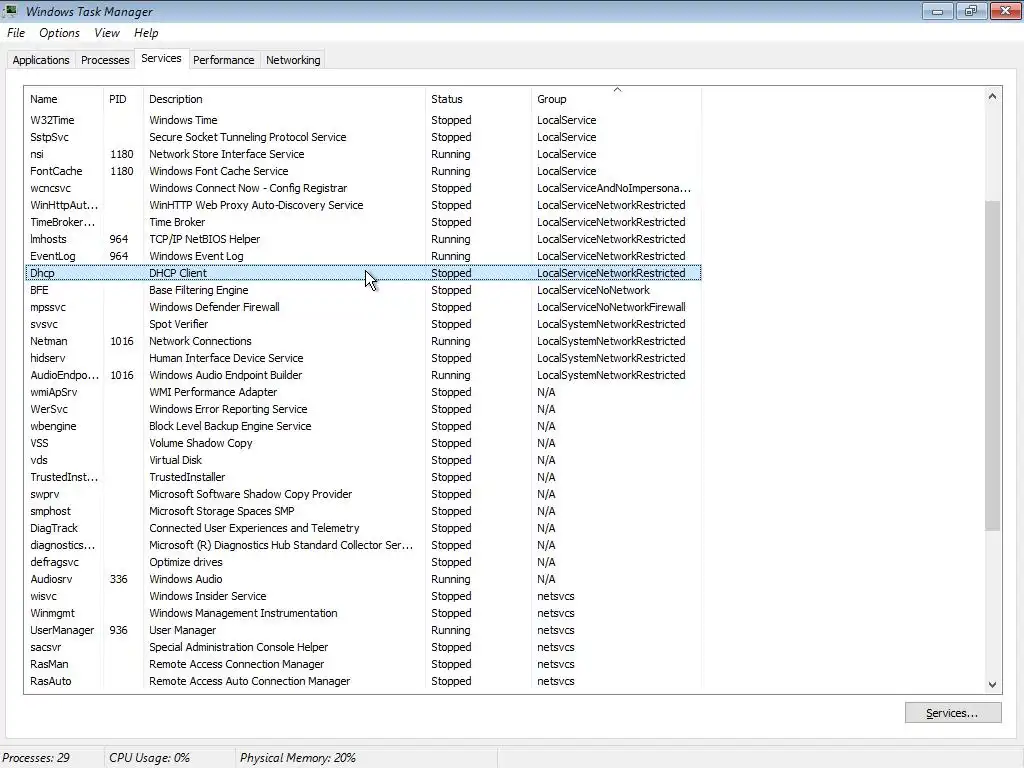This screenshot has height=768, width=1024.
Task: Select the swprv service row
Action: (x=363, y=494)
